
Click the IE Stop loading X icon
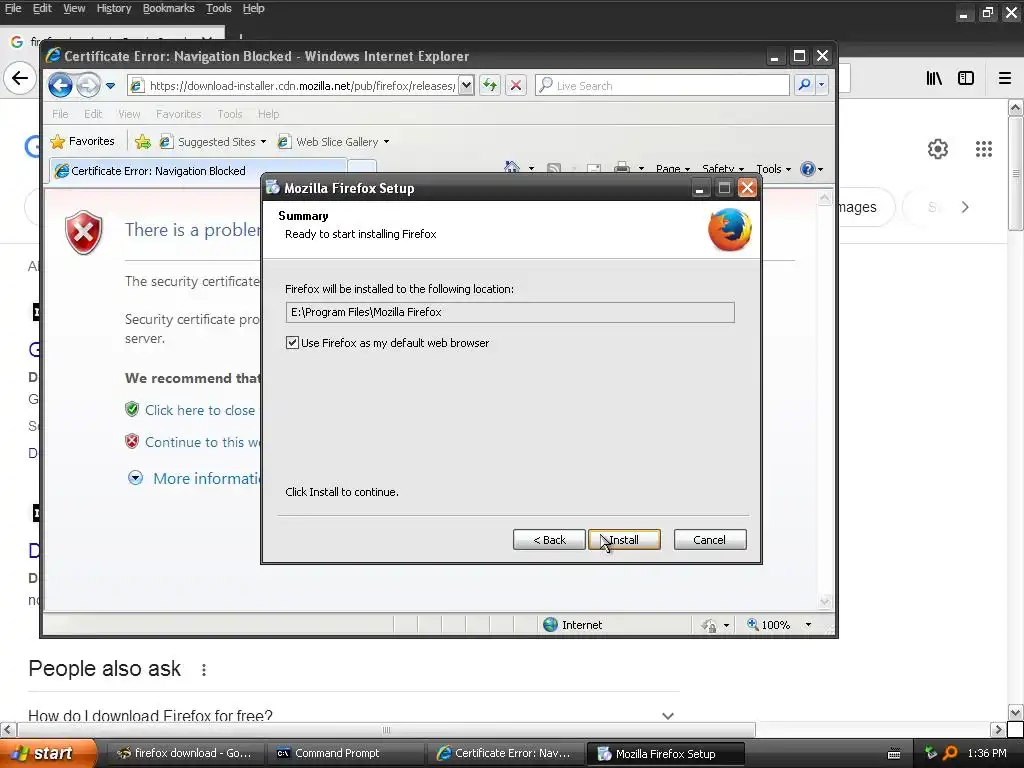click(x=516, y=86)
